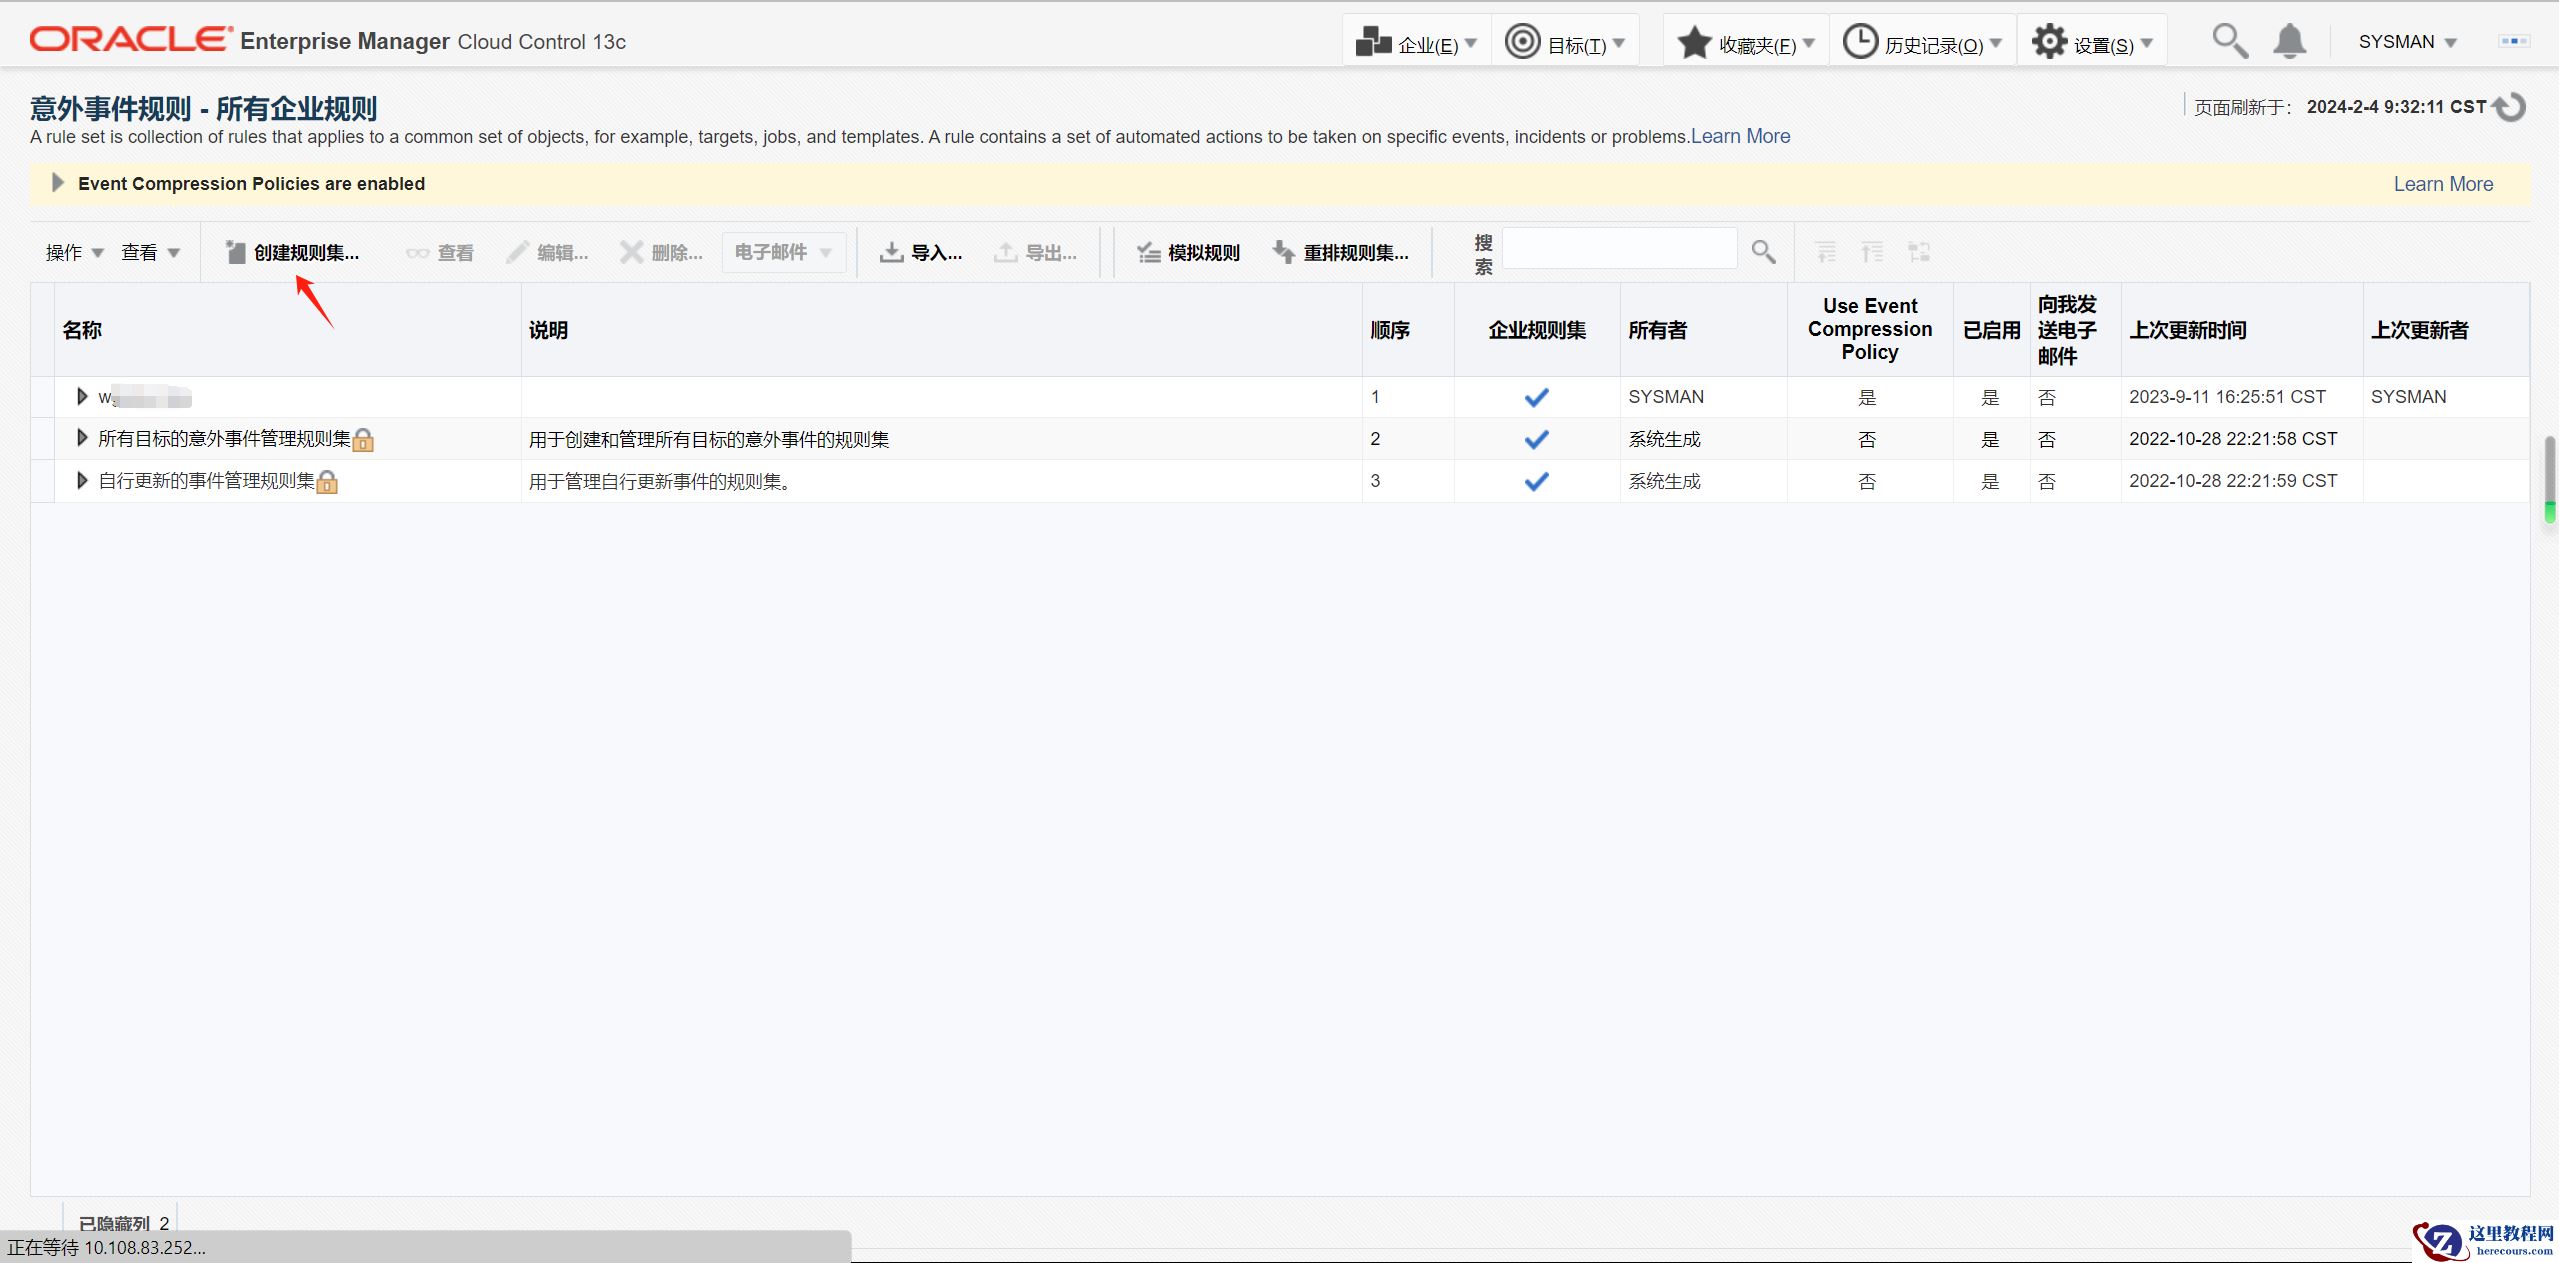Click Learn More link in yellow banner
The width and height of the screenshot is (2559, 1263).
coord(2442,184)
